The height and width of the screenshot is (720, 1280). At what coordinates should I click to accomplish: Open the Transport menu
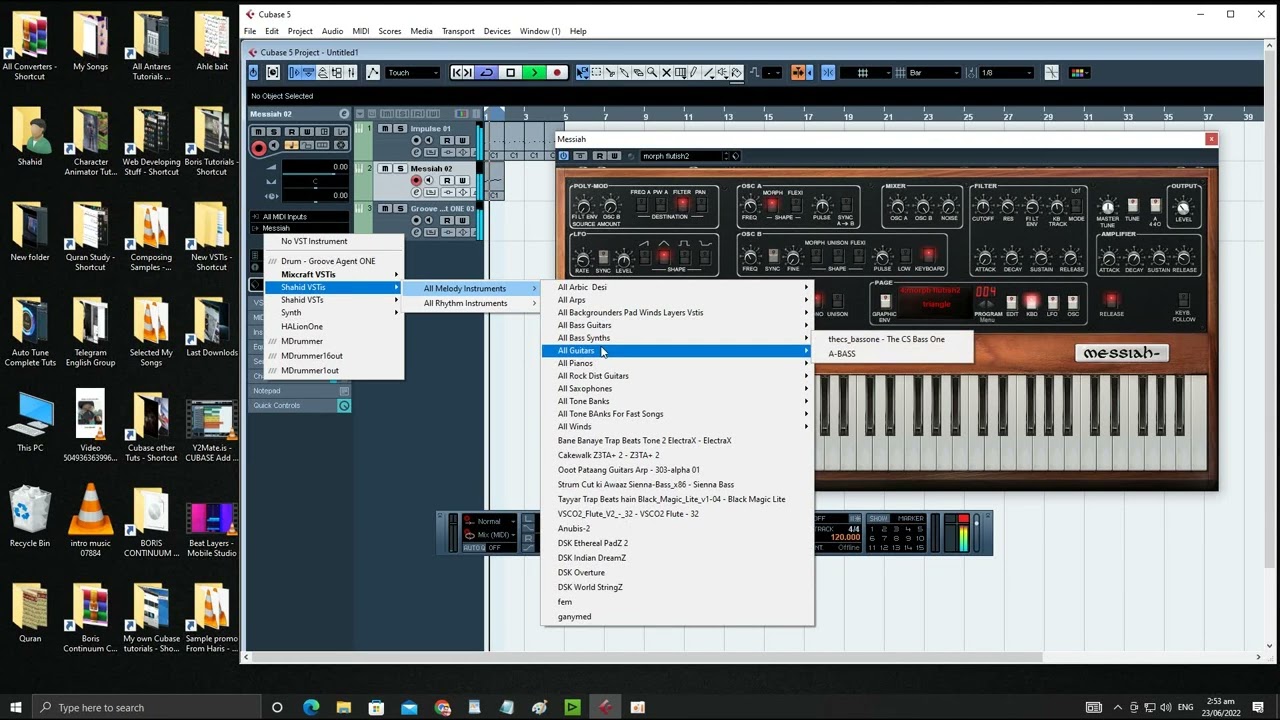458,31
